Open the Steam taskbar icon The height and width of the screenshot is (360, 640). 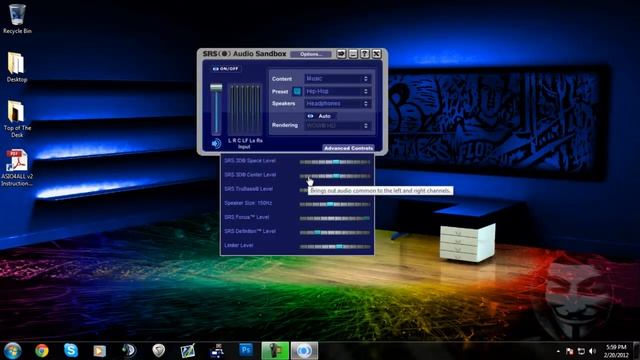pyautogui.click(x=129, y=351)
